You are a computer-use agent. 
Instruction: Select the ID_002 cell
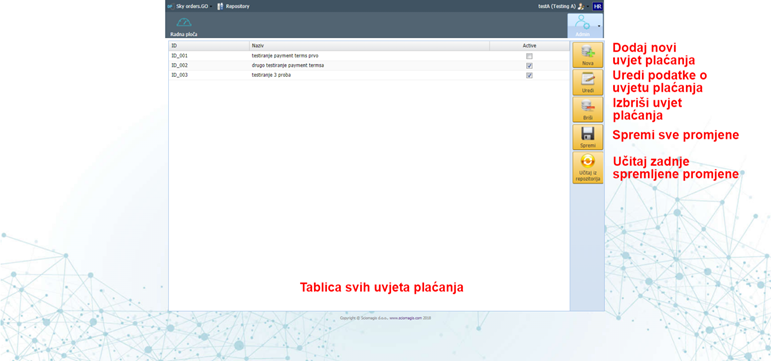[x=209, y=65]
